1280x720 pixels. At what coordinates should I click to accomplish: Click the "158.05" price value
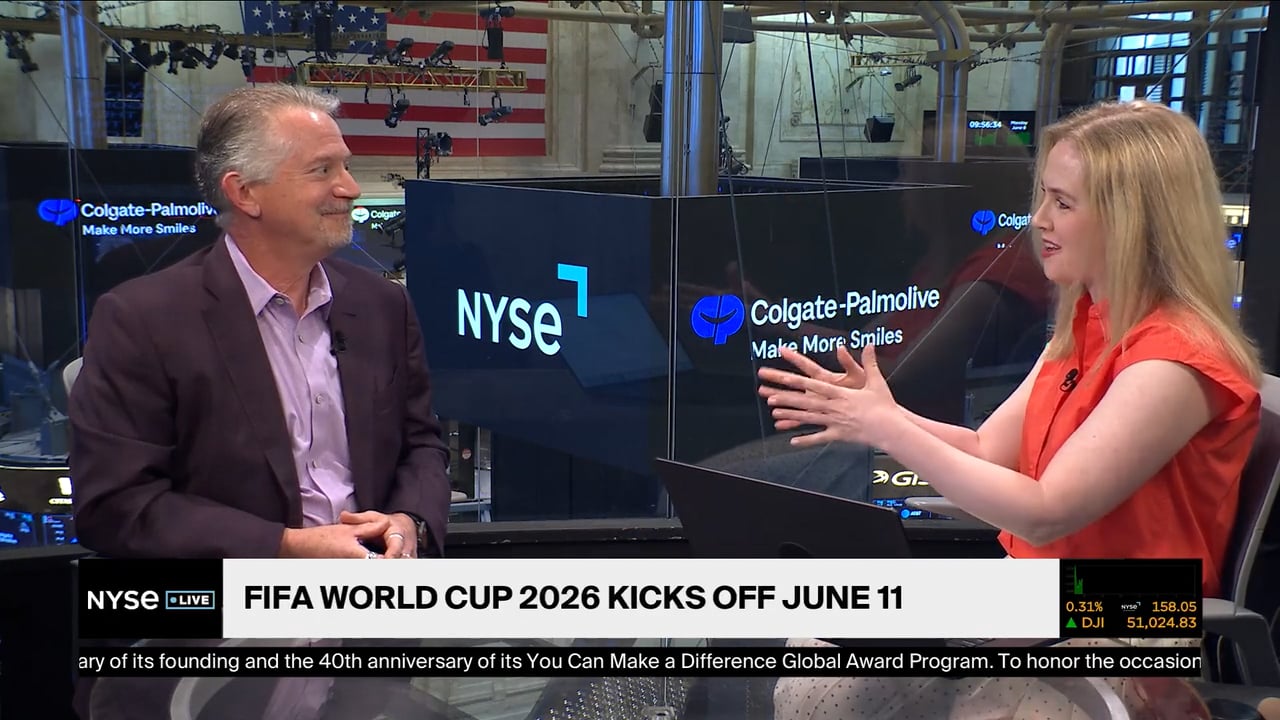click(x=1173, y=606)
